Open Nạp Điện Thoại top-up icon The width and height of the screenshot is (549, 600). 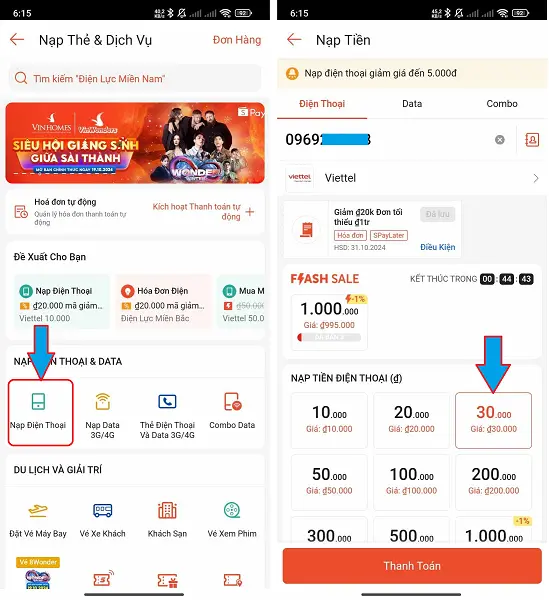pyautogui.click(x=38, y=401)
